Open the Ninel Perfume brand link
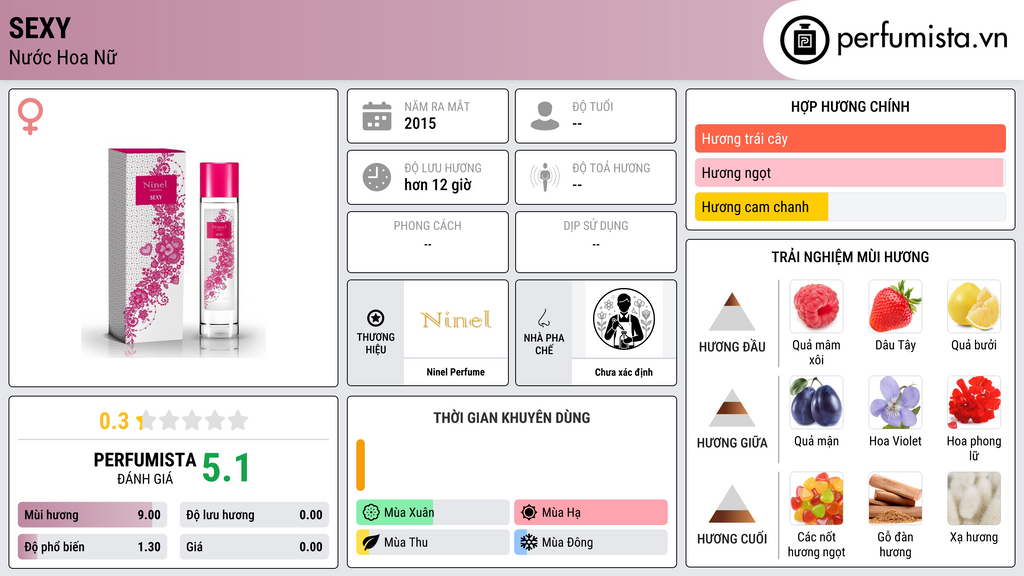Screen dimensions: 1024x576 pyautogui.click(x=456, y=372)
